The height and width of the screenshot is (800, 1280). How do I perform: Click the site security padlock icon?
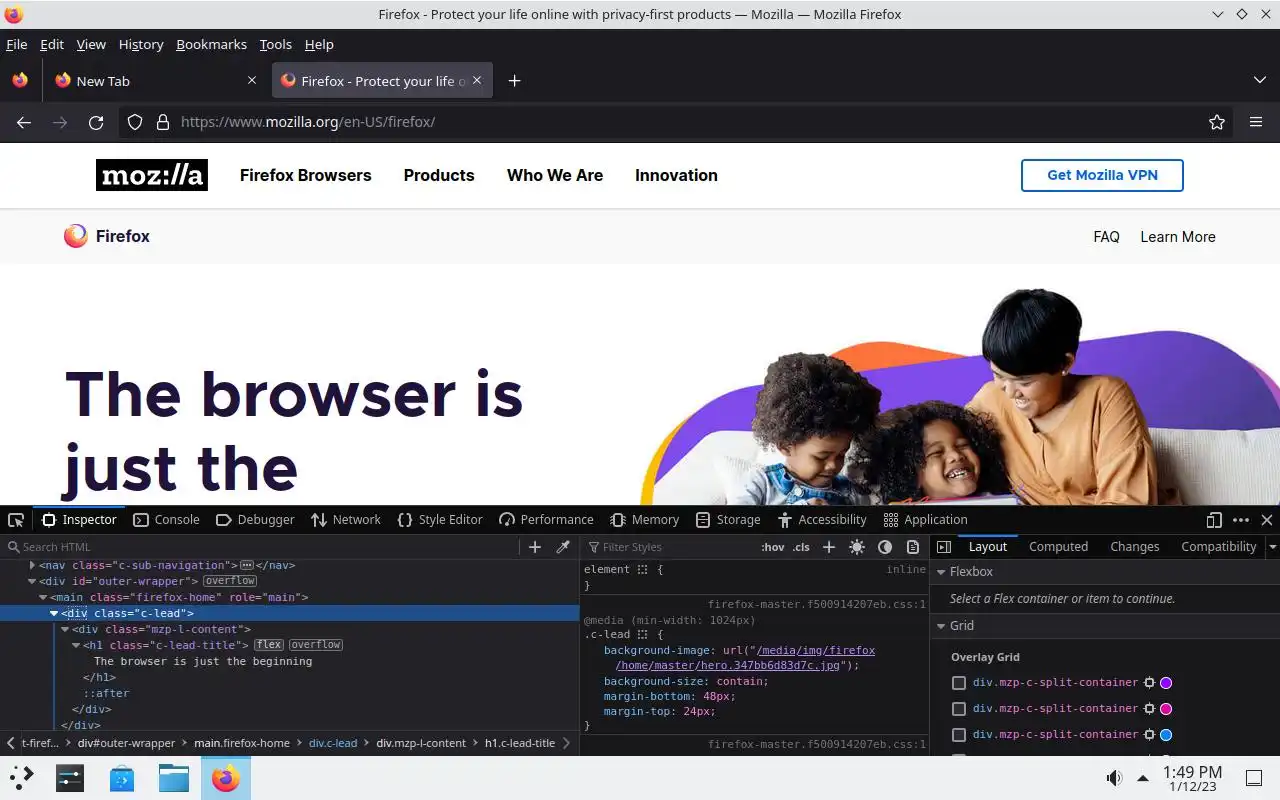tap(163, 122)
